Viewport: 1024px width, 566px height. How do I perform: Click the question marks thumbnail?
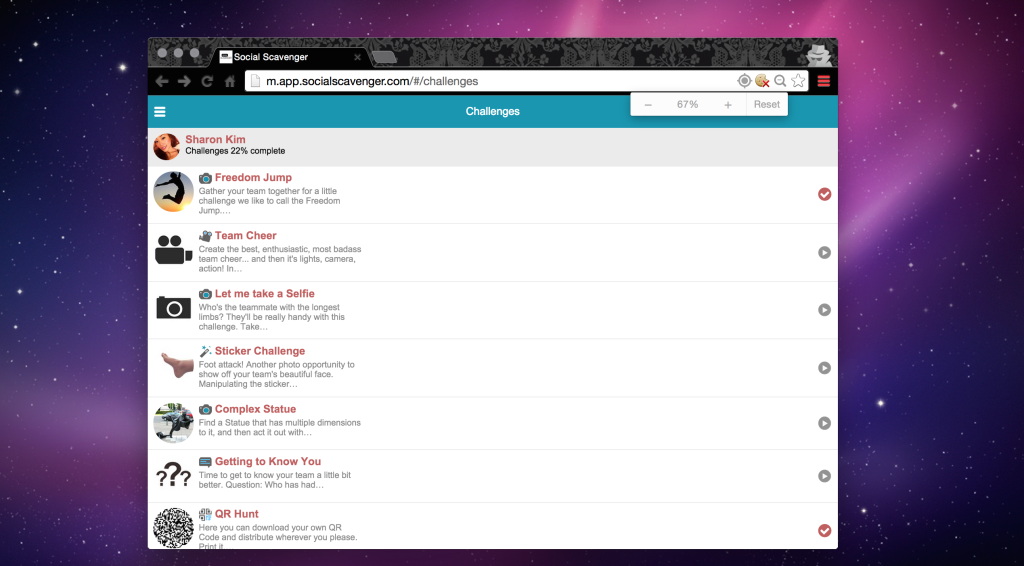[173, 475]
